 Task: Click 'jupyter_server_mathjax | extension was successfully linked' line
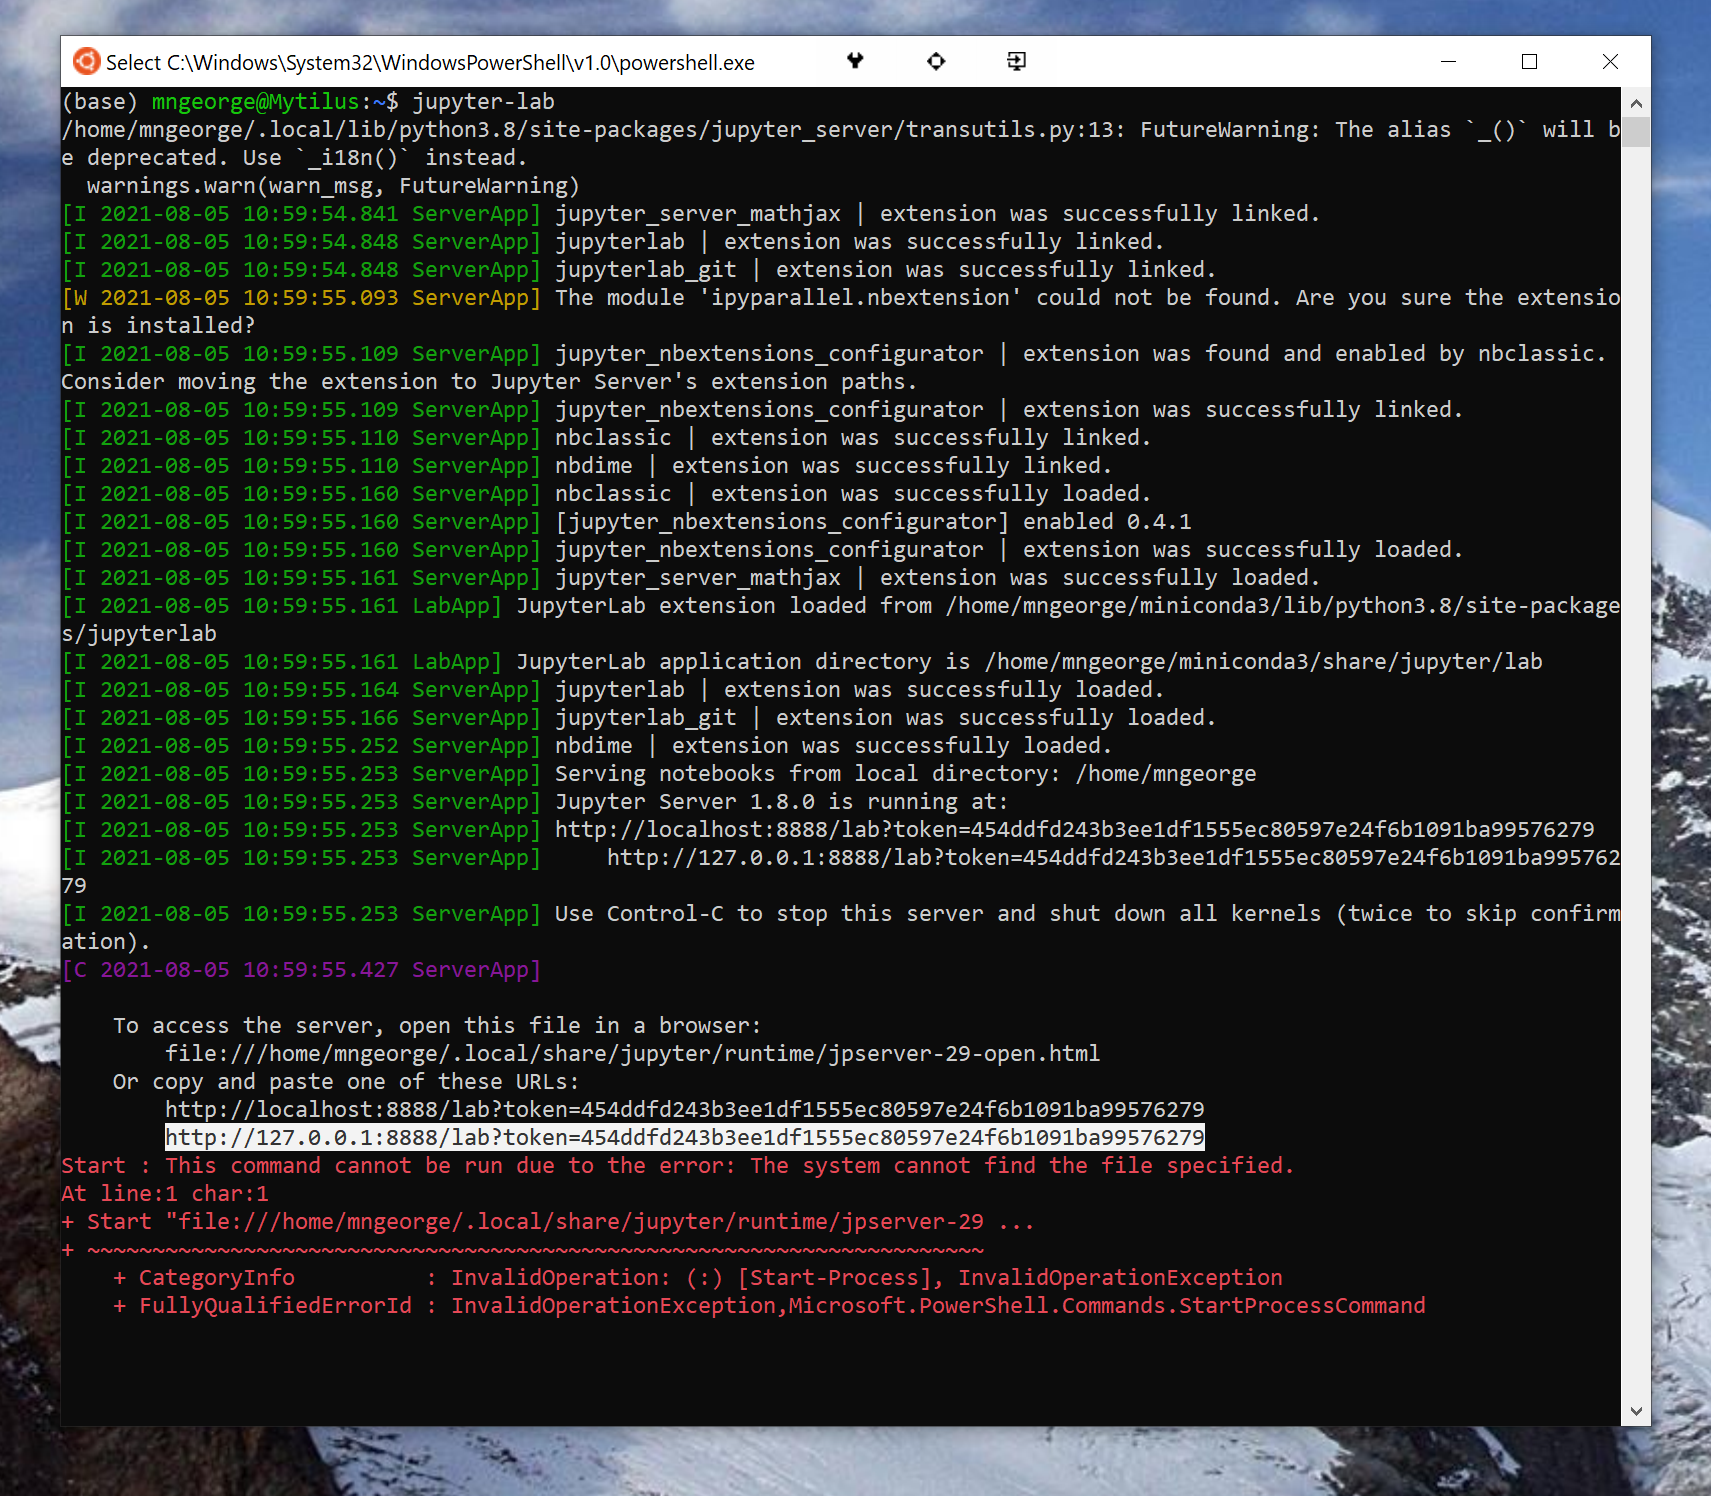pos(691,213)
